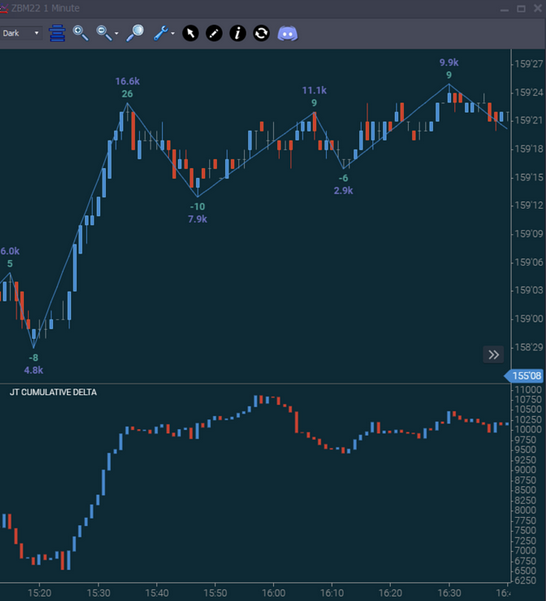
Task: Click the JT CUMULATIVE DELTA label
Action: point(53,392)
